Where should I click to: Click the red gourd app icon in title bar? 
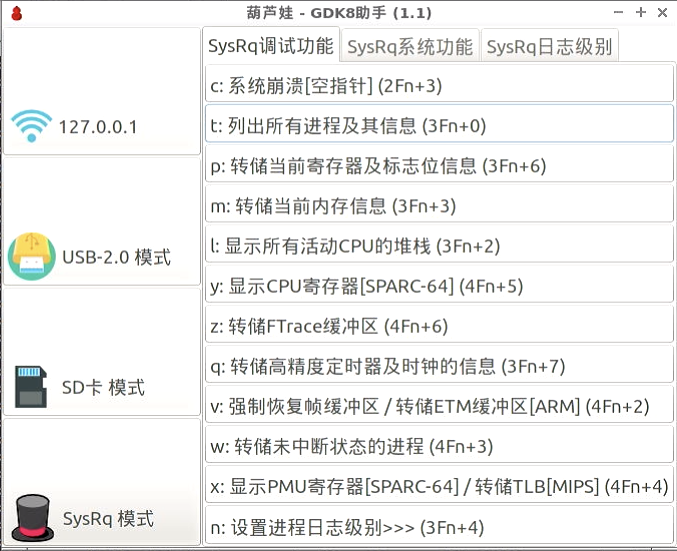coord(17,13)
